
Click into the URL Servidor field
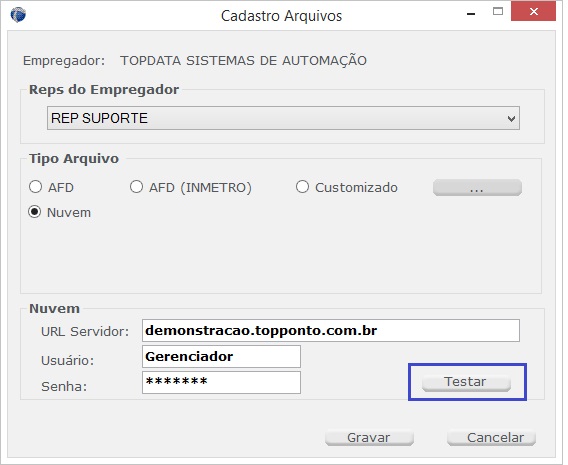(331, 330)
